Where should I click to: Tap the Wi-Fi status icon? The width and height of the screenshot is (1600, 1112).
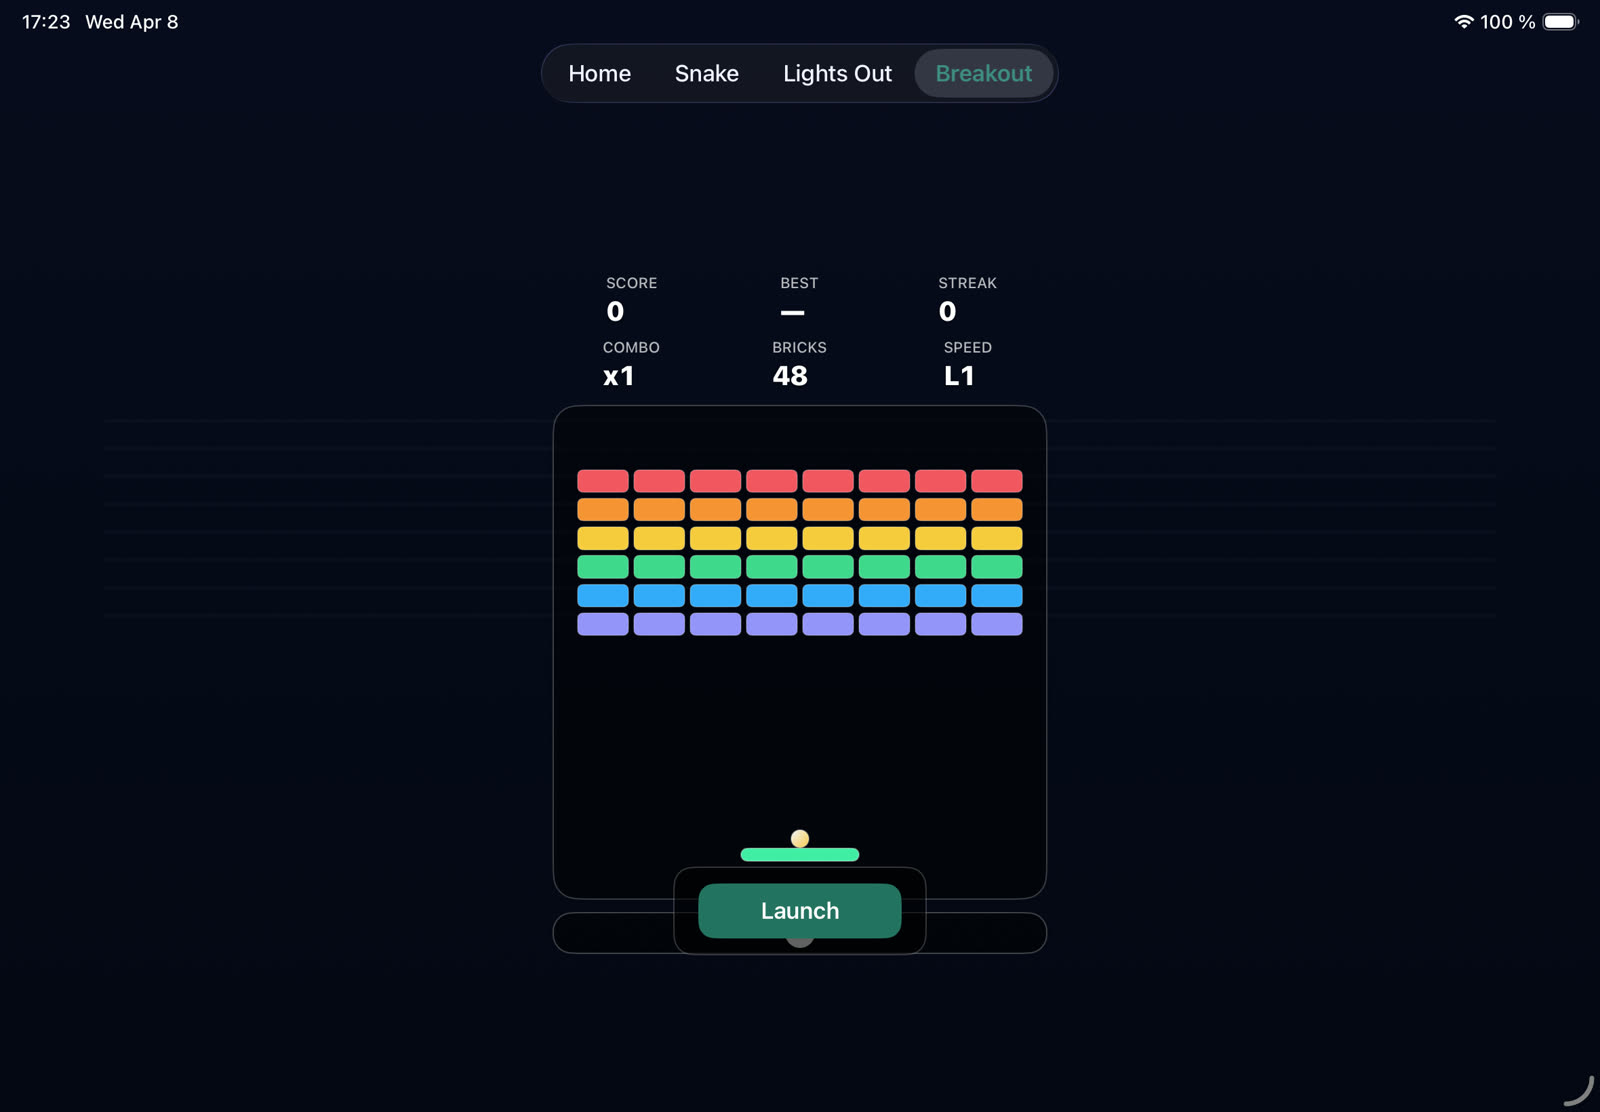point(1463,22)
